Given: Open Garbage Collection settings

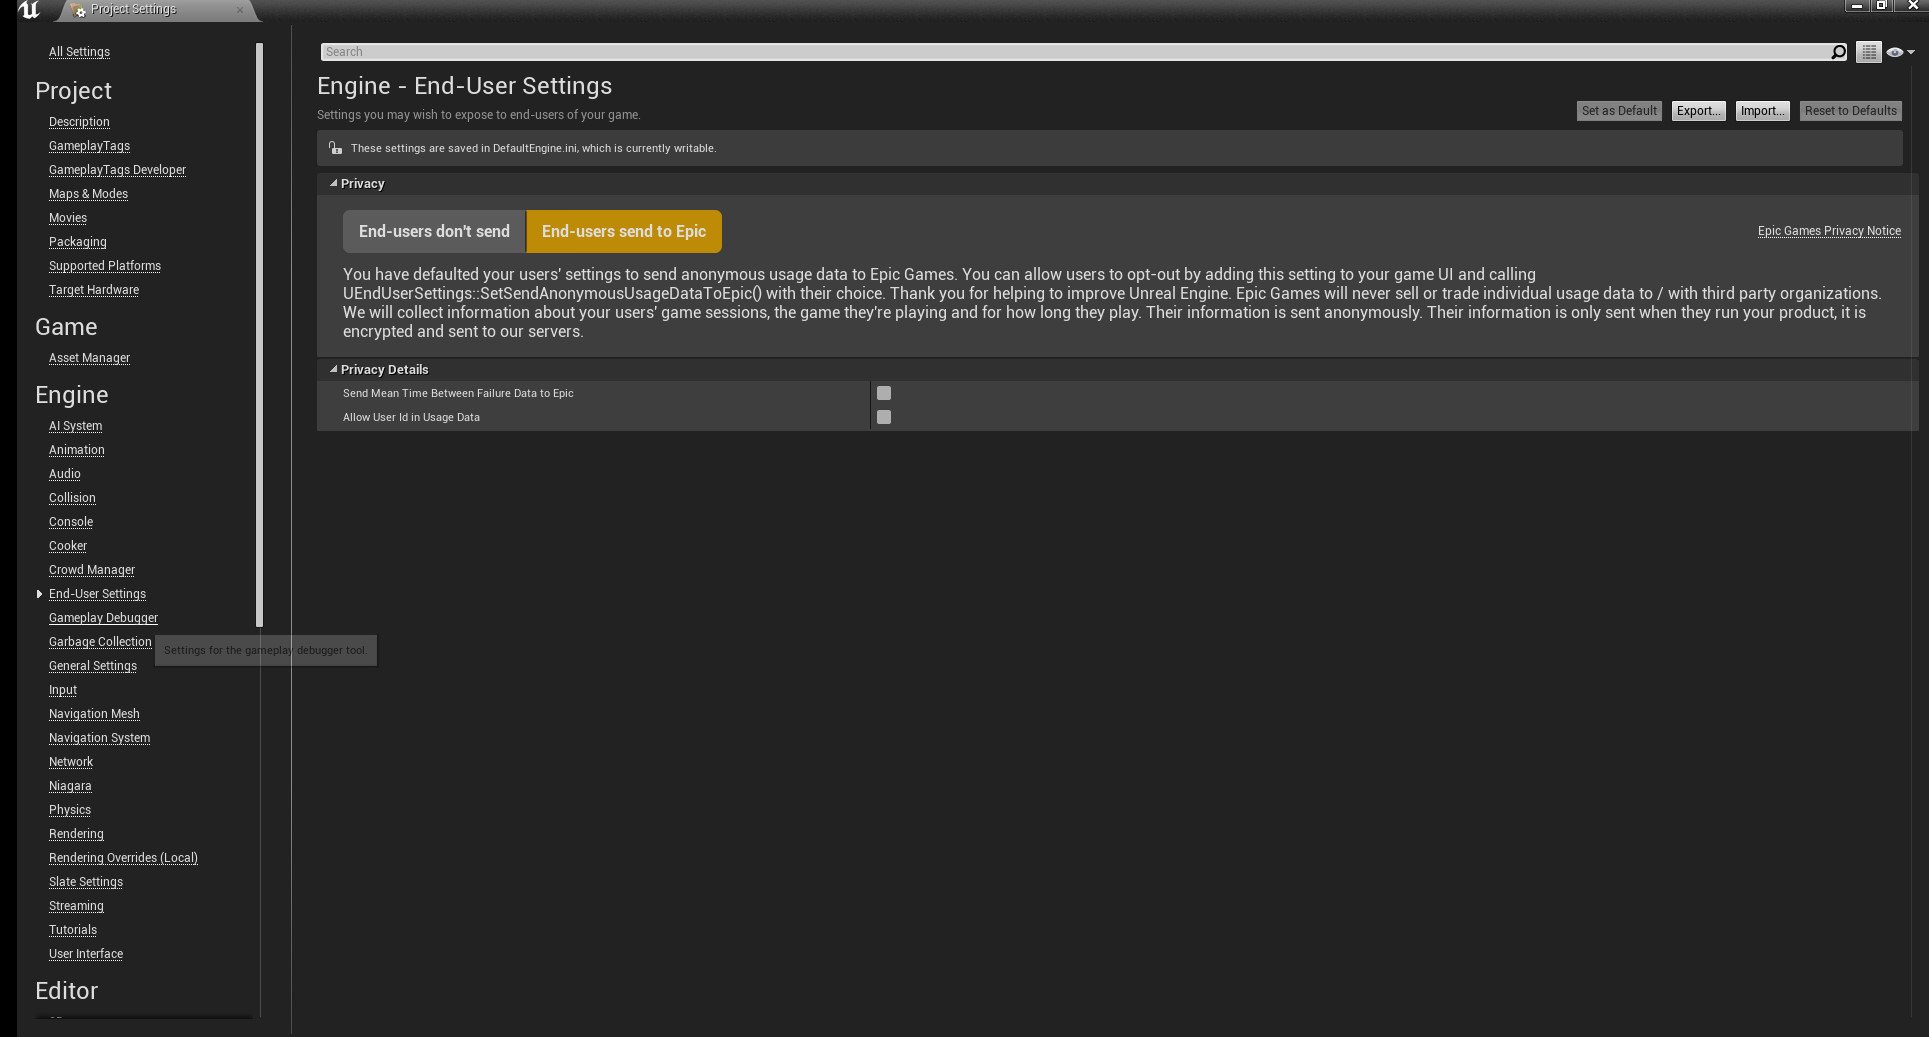Looking at the screenshot, I should coord(100,642).
